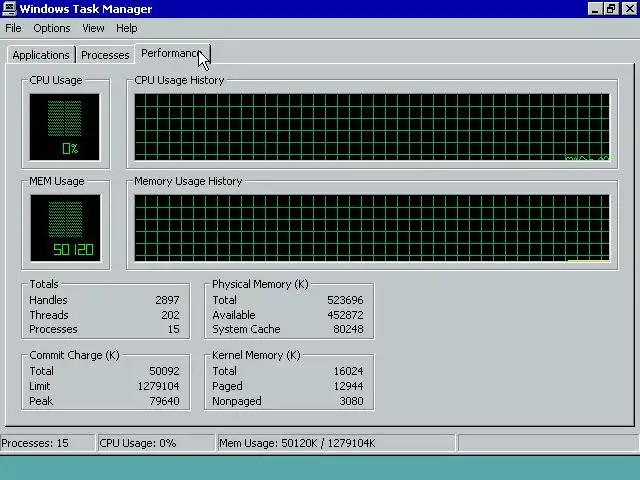Image resolution: width=640 pixels, height=480 pixels.
Task: Minimize the Task Manager window
Action: point(596,9)
